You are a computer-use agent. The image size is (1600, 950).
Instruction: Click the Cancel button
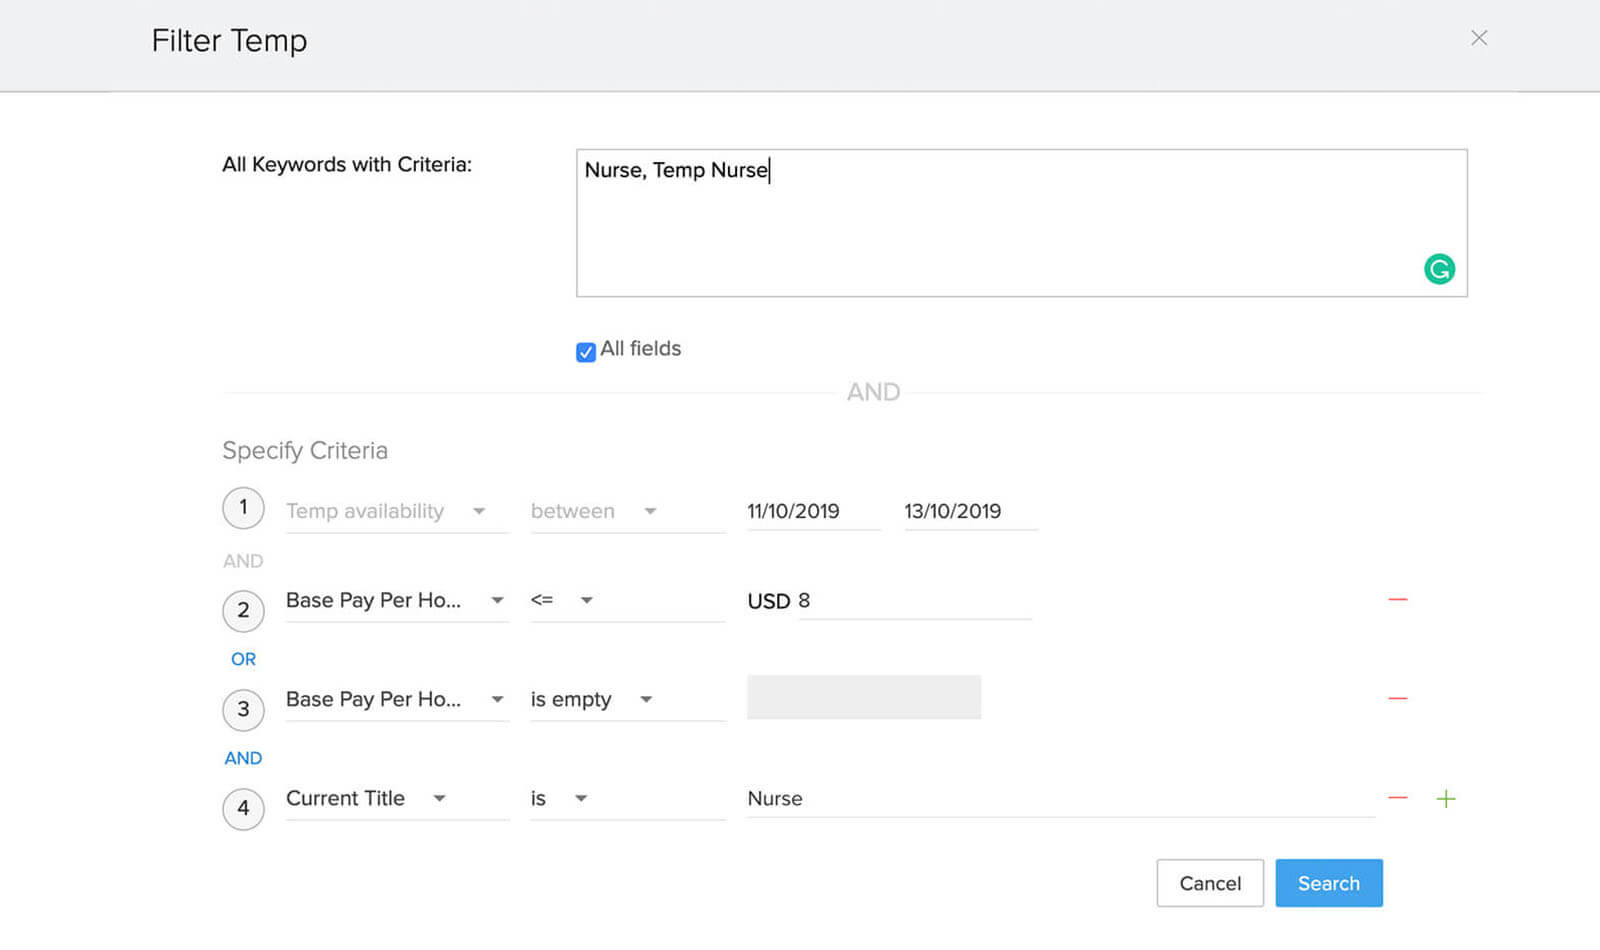click(1209, 883)
